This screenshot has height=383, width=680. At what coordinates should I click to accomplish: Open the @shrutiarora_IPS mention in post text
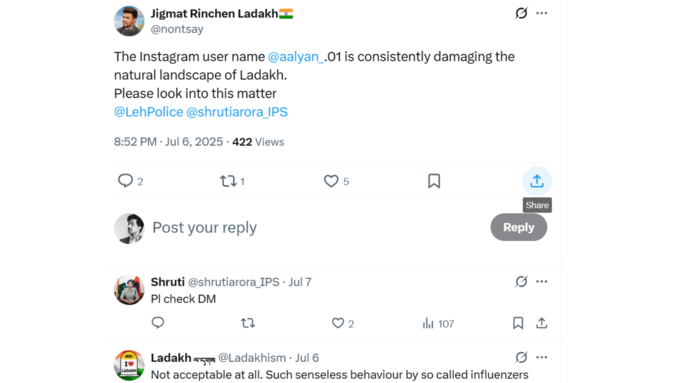tap(237, 112)
